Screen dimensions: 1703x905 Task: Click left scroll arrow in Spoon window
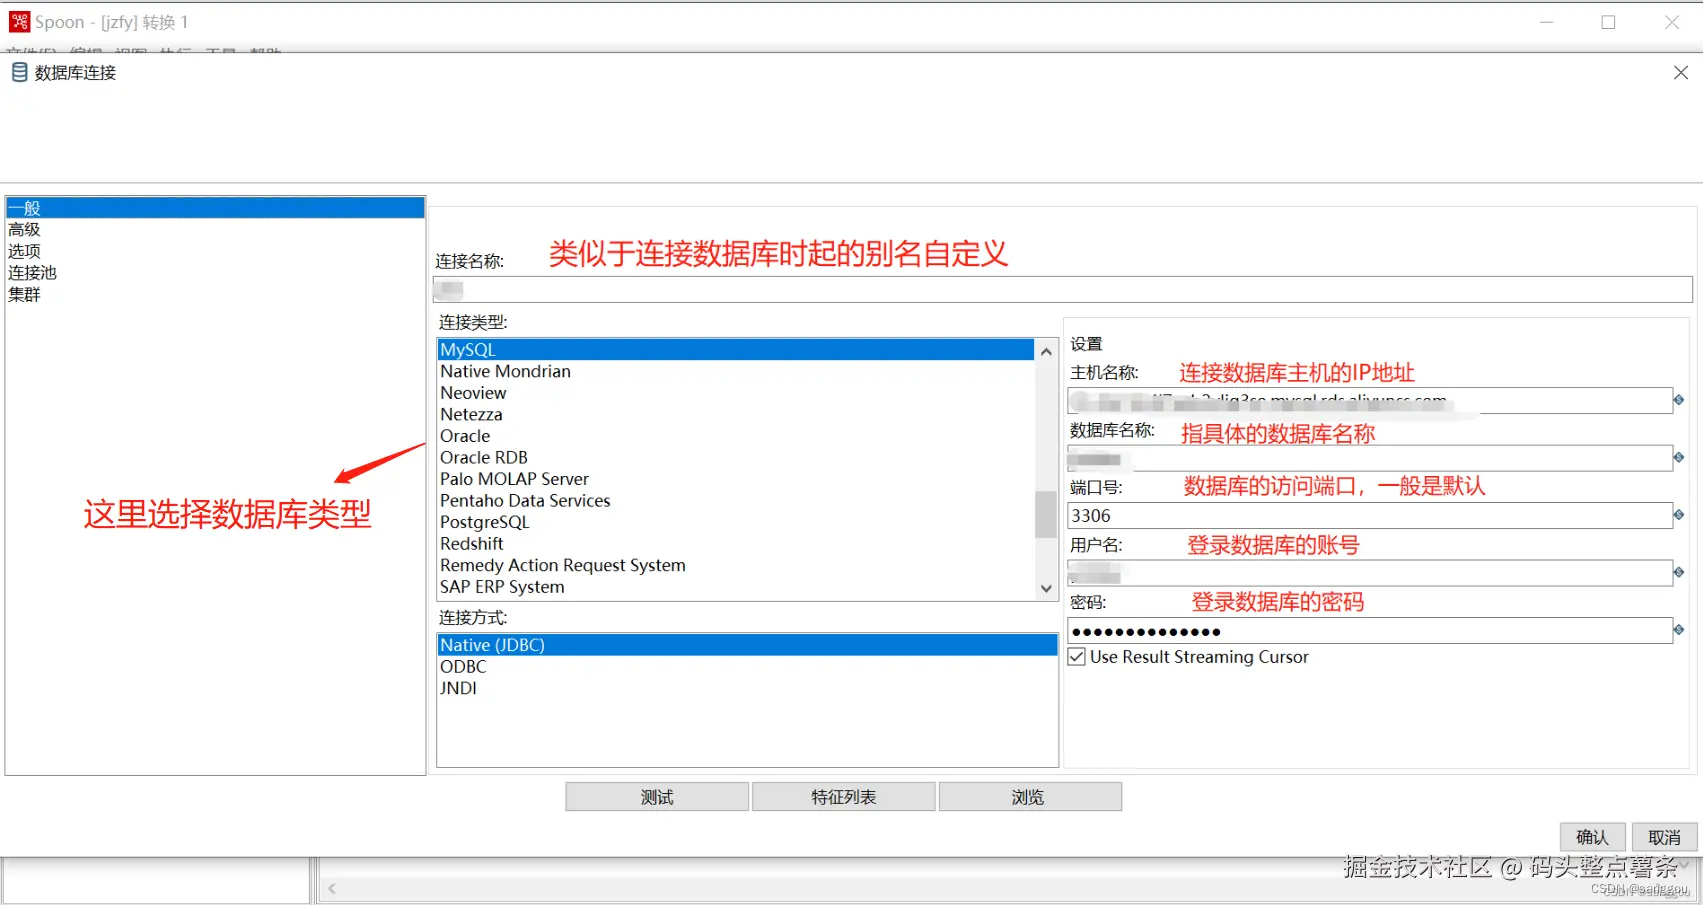pyautogui.click(x=332, y=888)
